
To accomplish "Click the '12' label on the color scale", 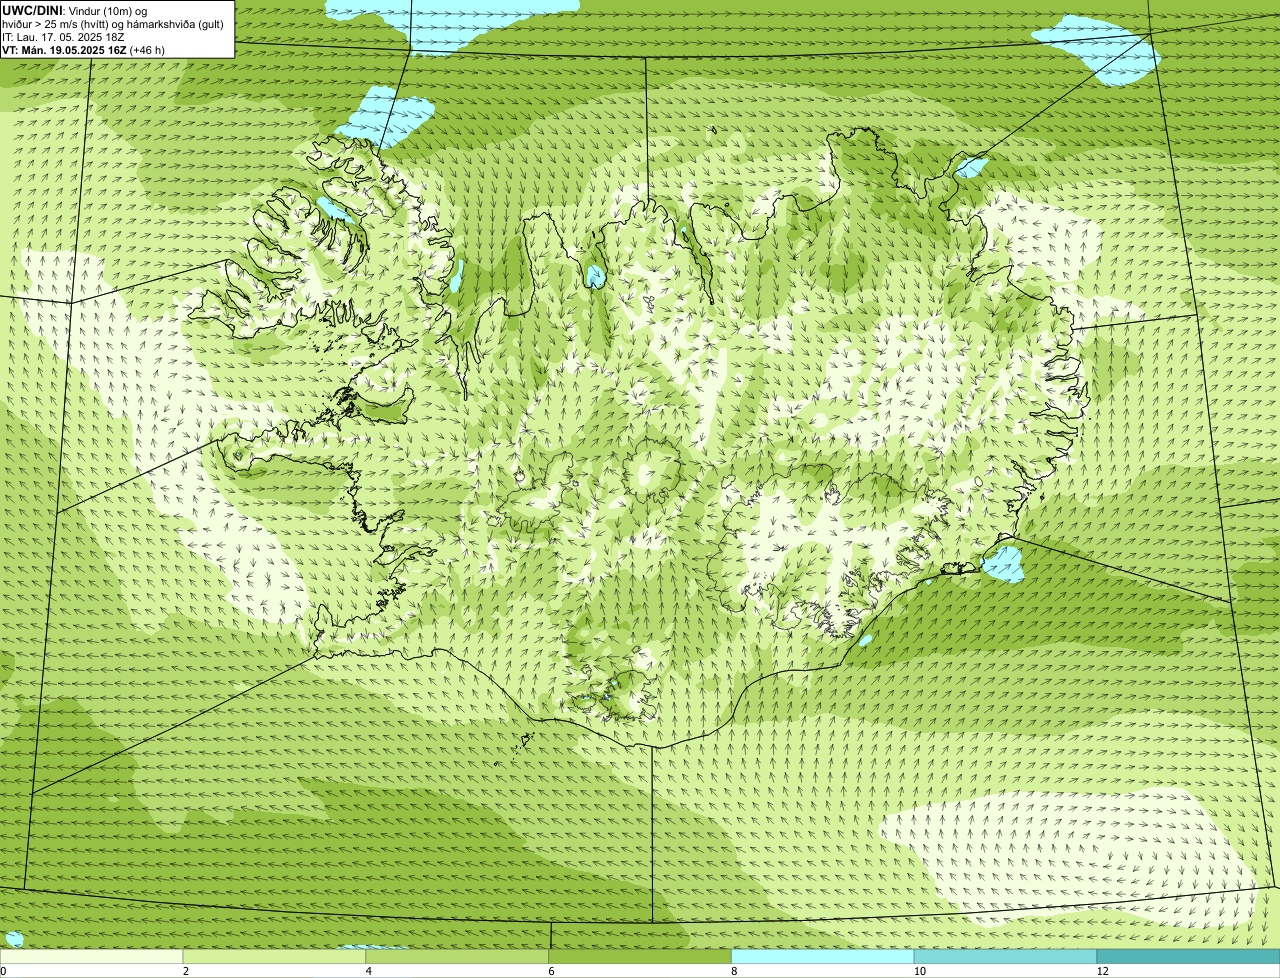I will [x=1103, y=971].
